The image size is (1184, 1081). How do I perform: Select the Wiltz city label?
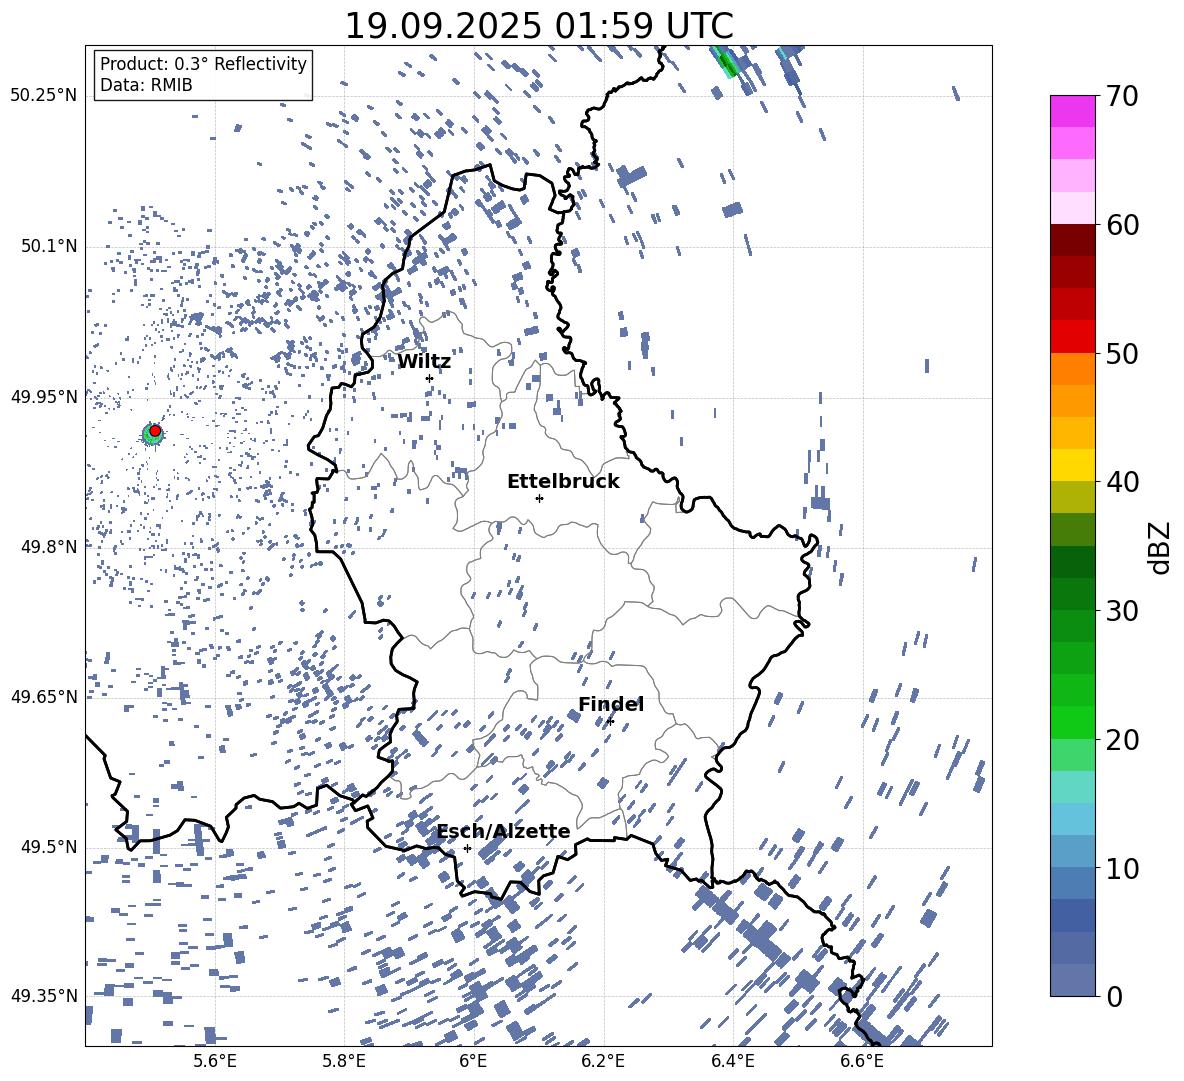424,362
